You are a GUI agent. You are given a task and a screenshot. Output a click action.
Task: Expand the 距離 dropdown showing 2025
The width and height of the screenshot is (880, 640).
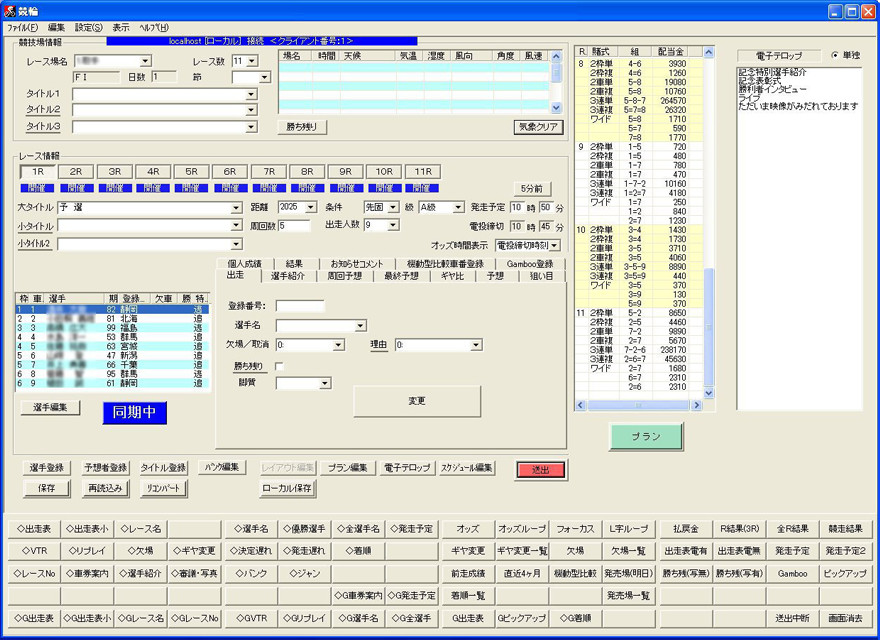(311, 208)
